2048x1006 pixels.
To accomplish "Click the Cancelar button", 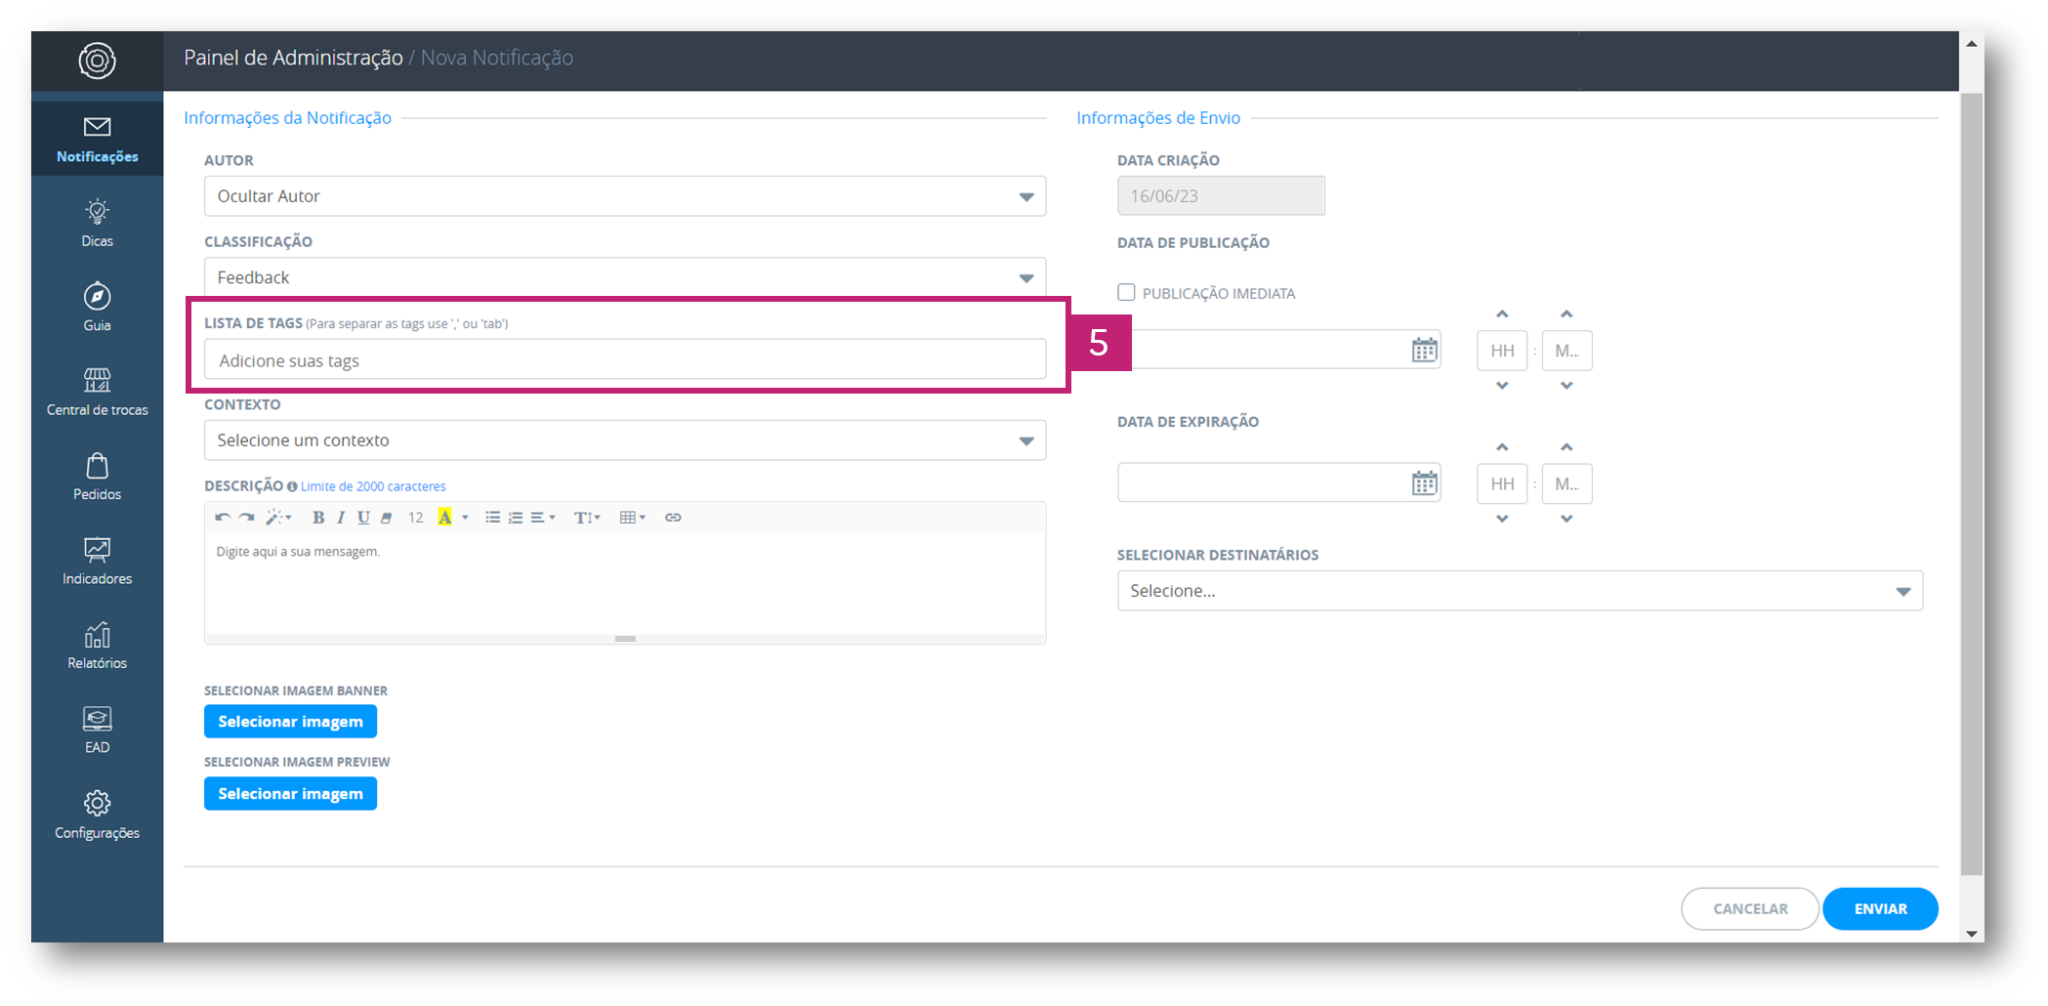I will coord(1750,909).
